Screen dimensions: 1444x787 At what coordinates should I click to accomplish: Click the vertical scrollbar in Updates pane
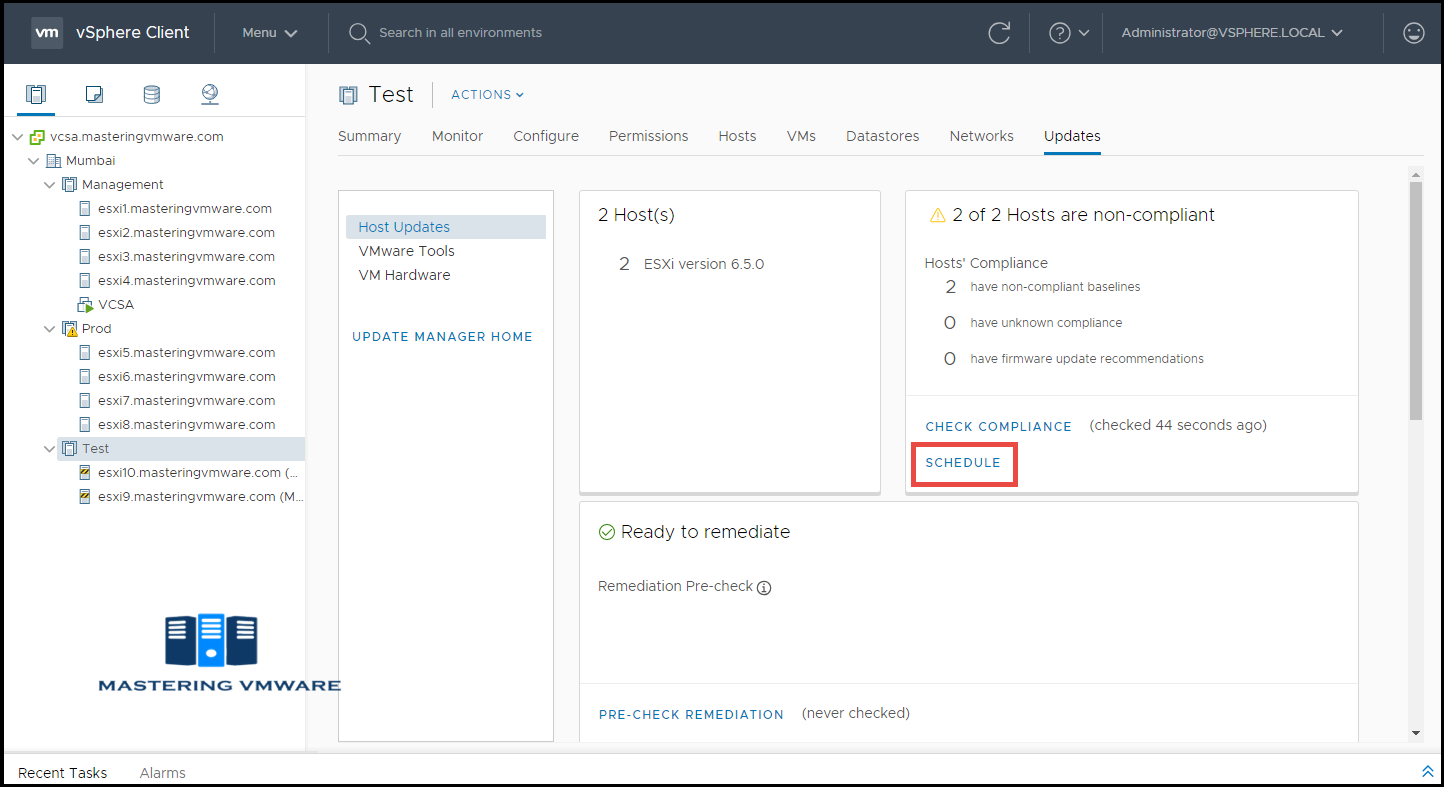[1415, 300]
